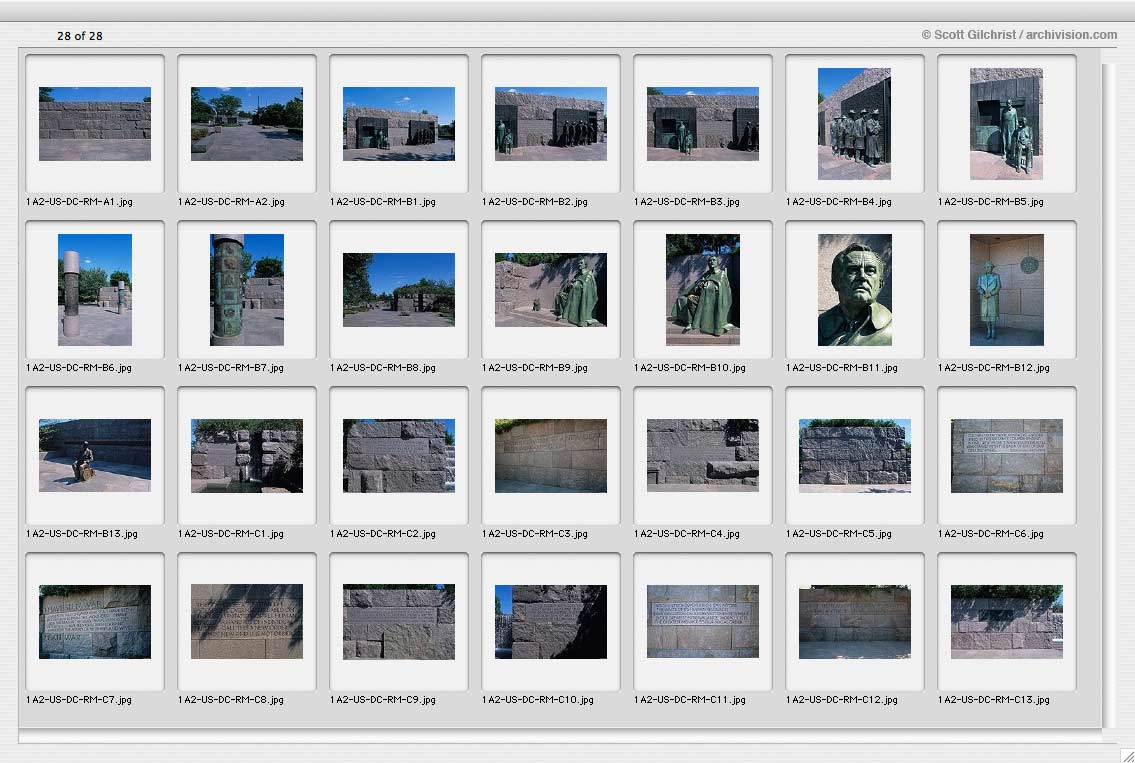Screen dimensions: 1135x763
Task: Click the "28 of 28" item count
Action: pos(80,35)
